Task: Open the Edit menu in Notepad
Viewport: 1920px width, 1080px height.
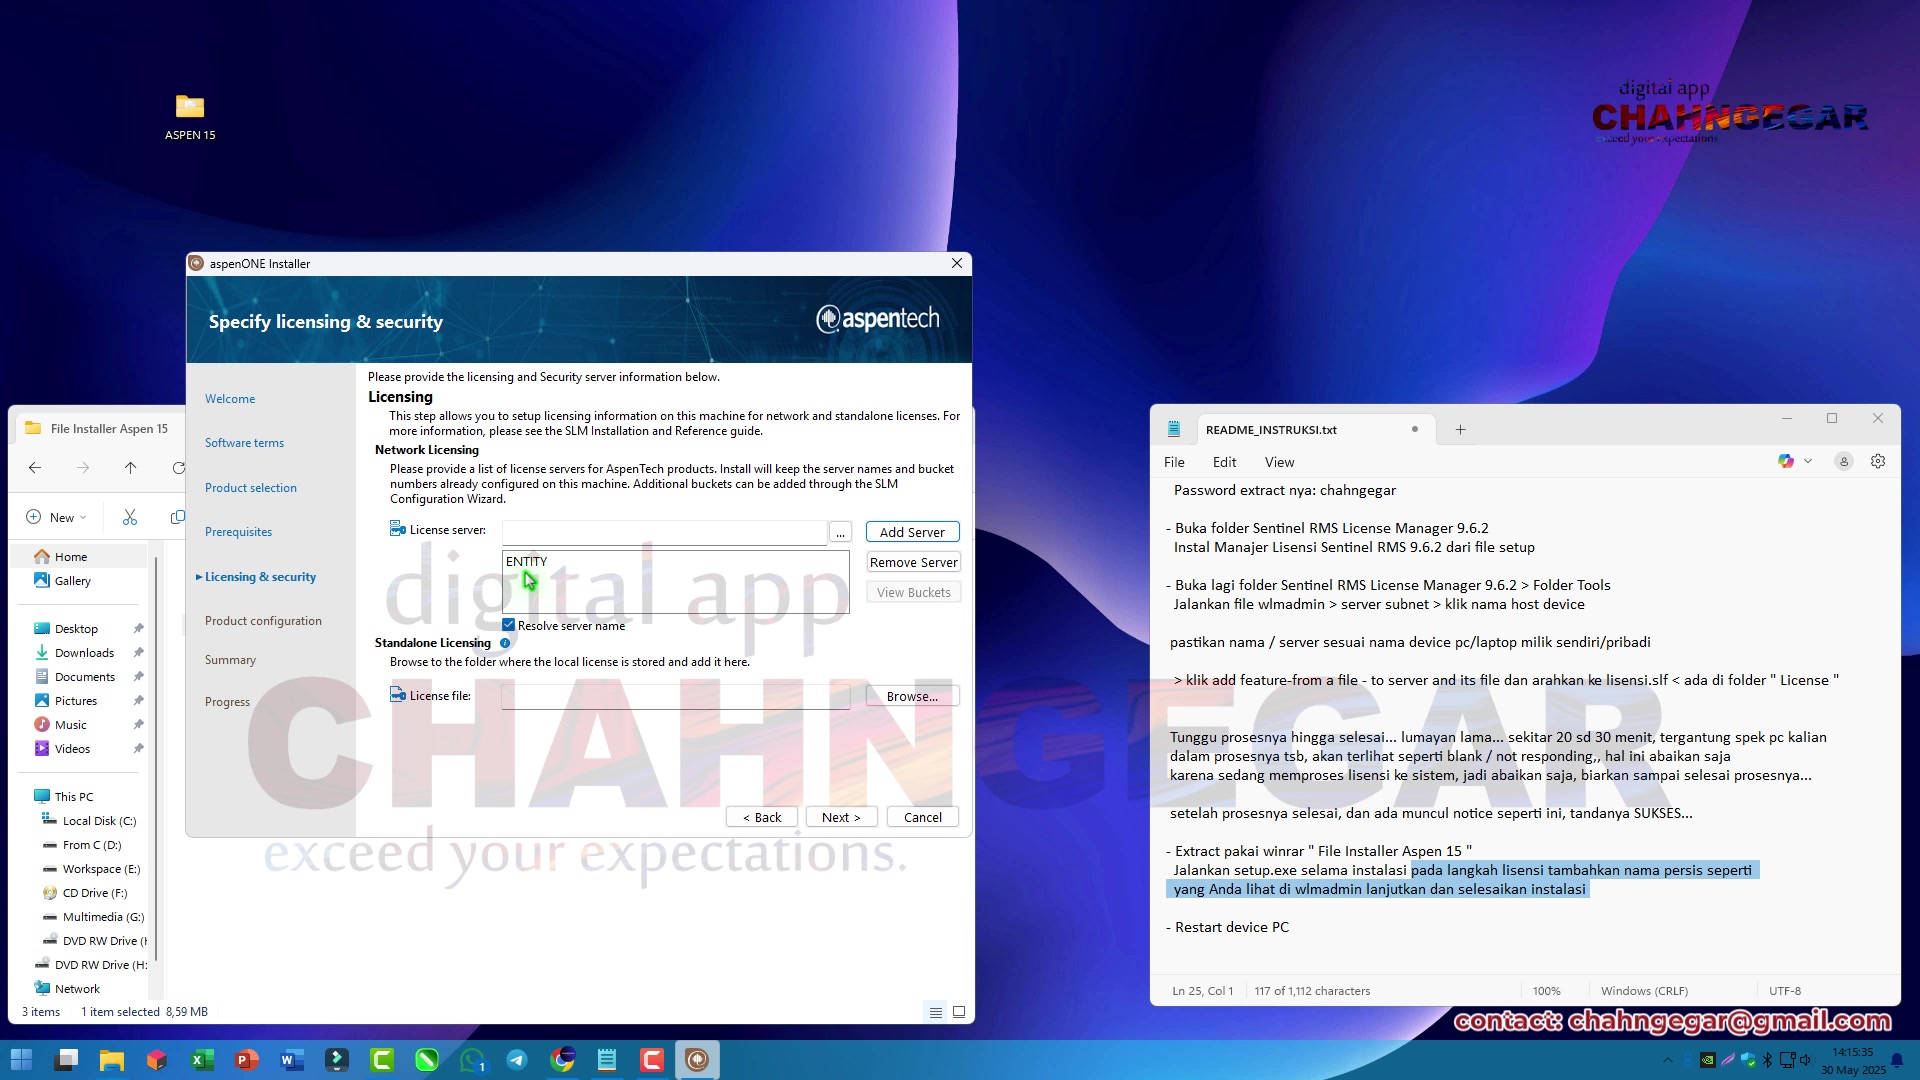Action: point(1224,462)
